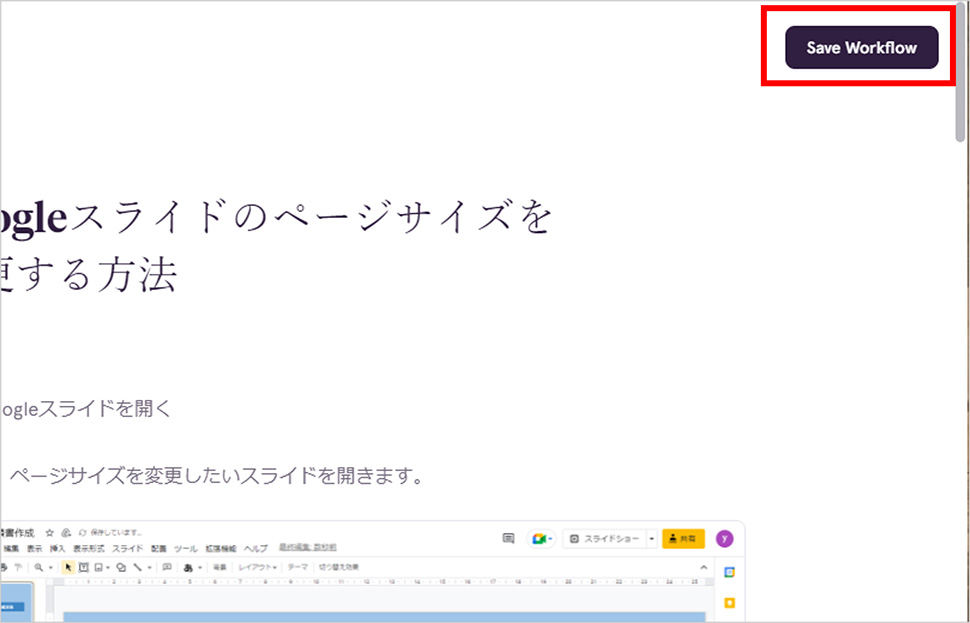Click the zoom magnifier icon
970x623 pixels.
(x=38, y=567)
